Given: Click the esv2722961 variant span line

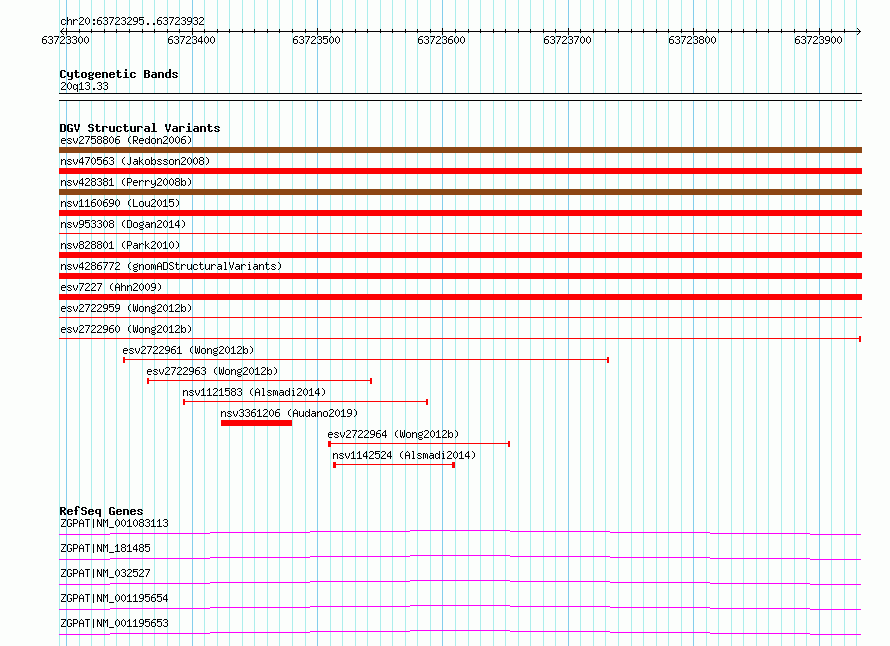Looking at the screenshot, I should (366, 360).
